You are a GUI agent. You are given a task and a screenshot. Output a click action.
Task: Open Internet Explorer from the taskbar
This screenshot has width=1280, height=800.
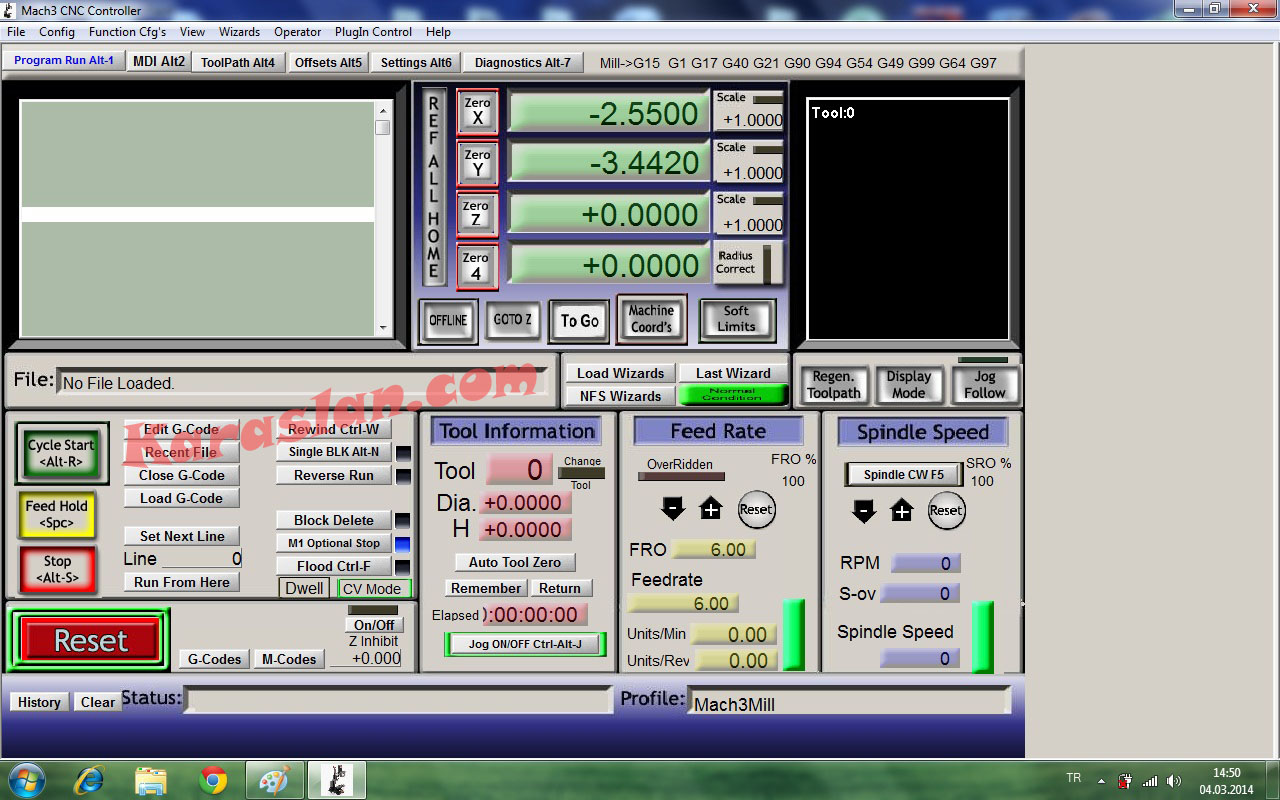(x=90, y=780)
